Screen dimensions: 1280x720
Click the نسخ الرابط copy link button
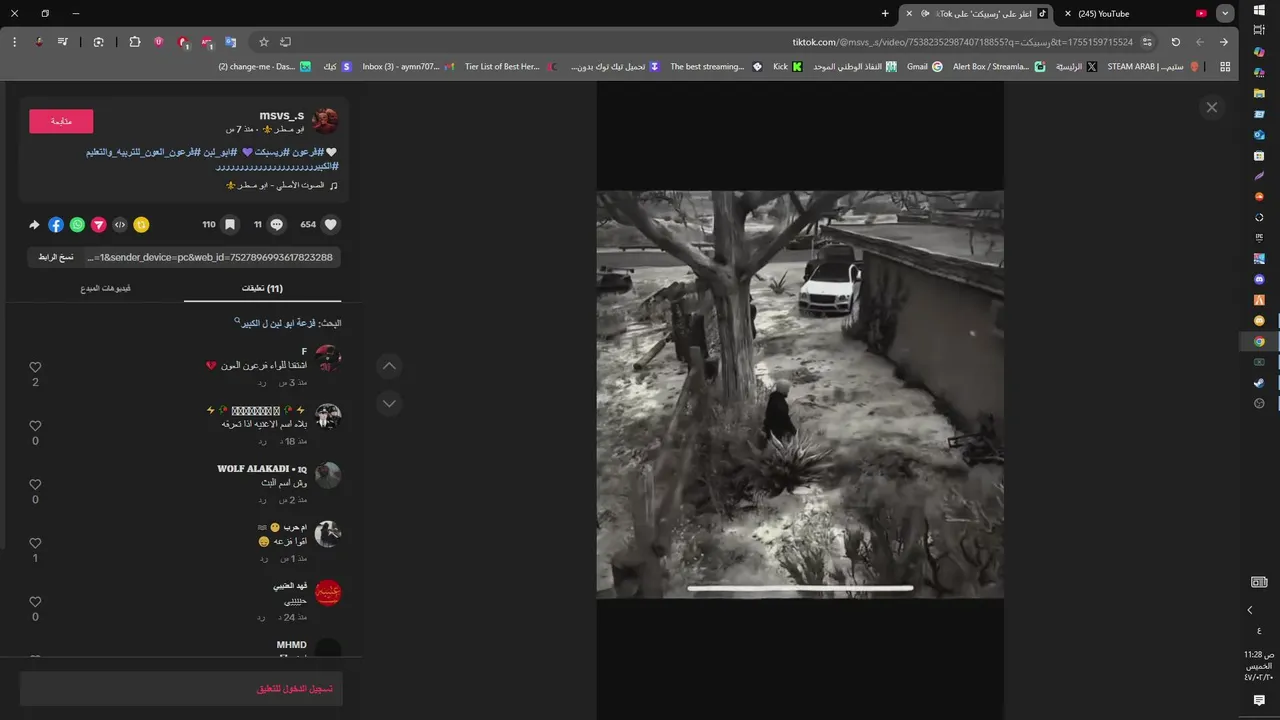tap(56, 257)
